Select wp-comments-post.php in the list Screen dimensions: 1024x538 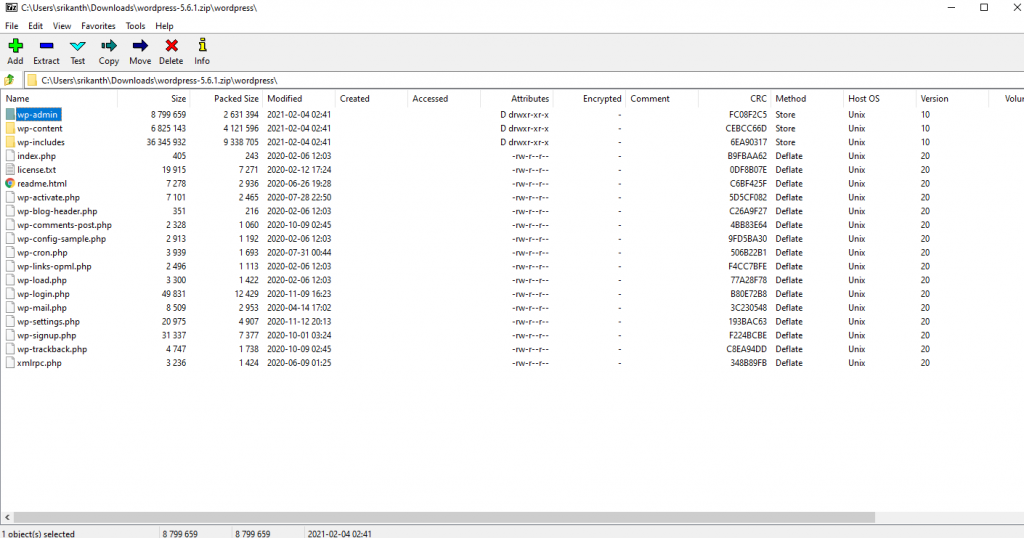[x=64, y=225]
